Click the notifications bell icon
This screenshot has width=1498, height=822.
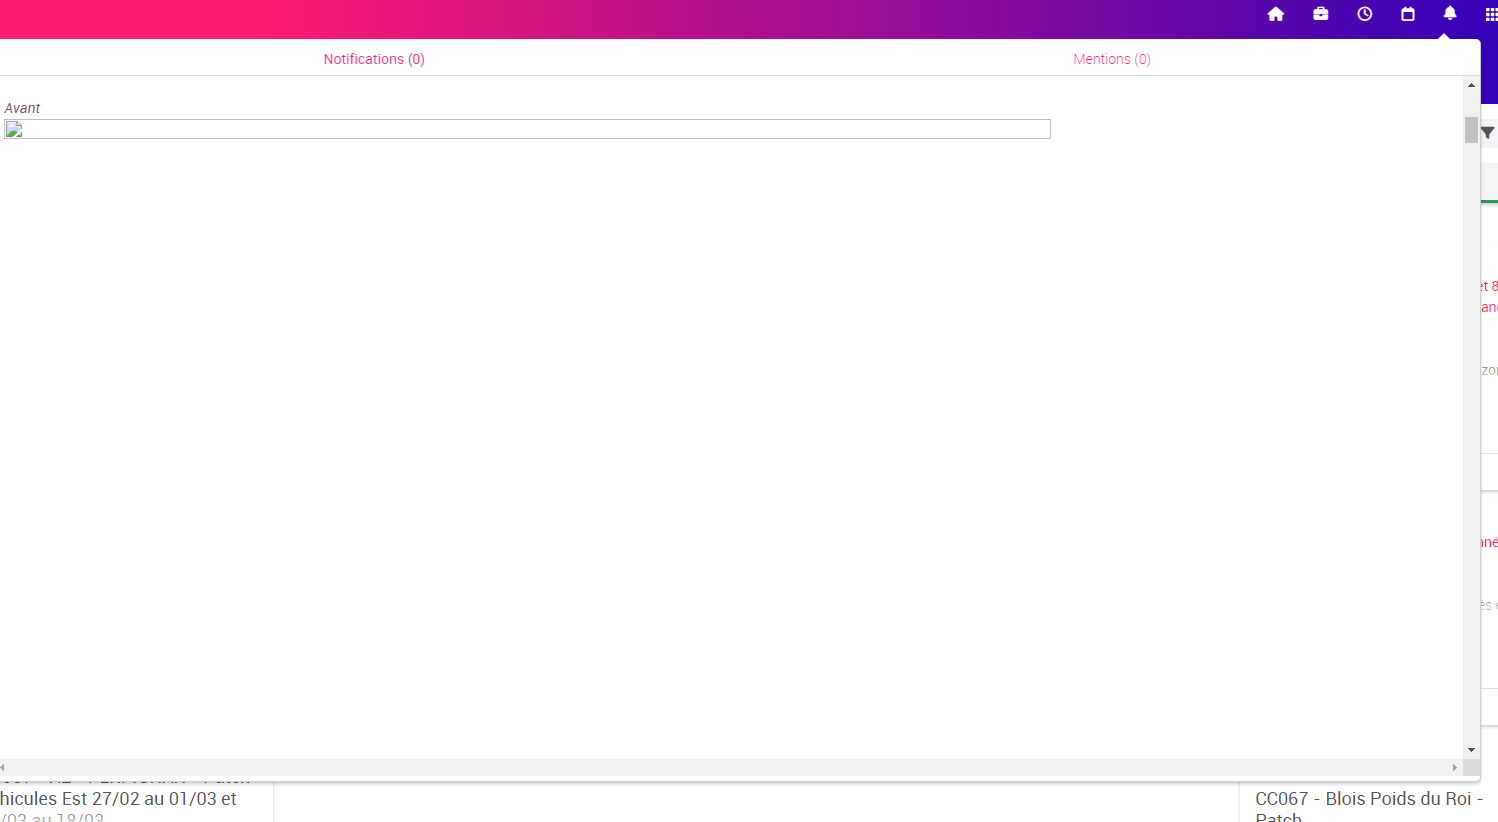click(x=1450, y=14)
